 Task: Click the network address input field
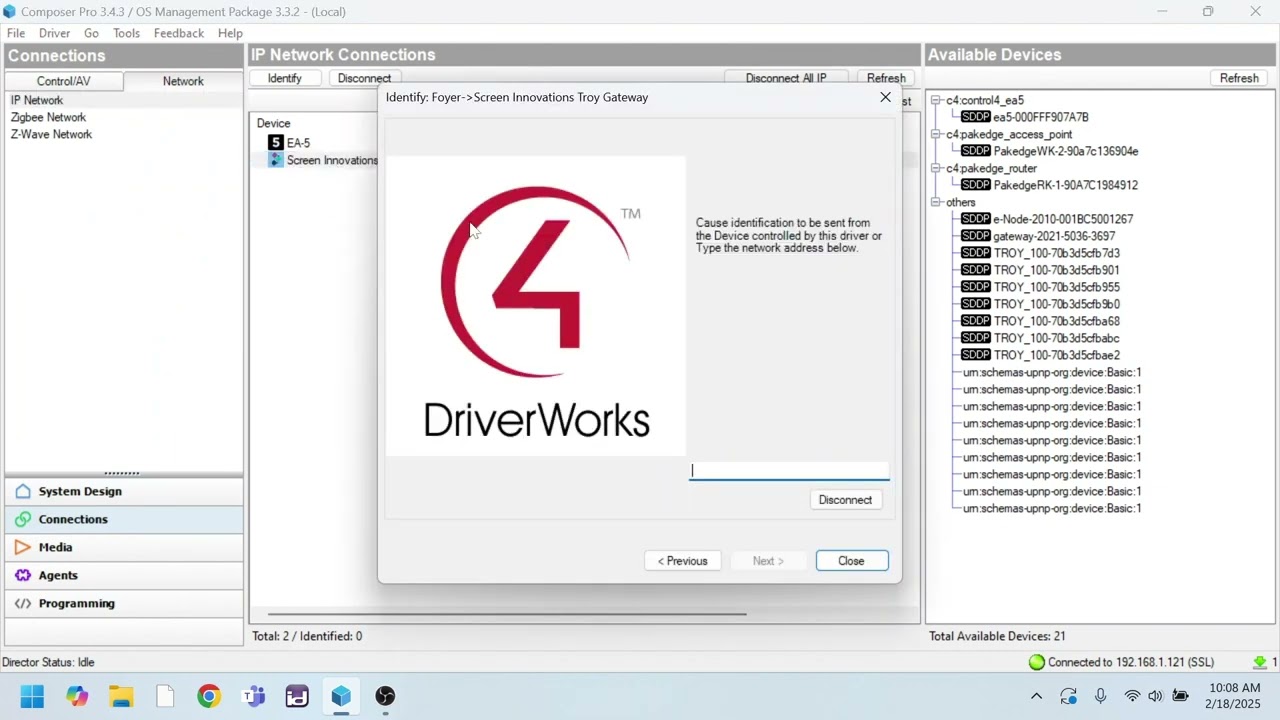point(789,470)
